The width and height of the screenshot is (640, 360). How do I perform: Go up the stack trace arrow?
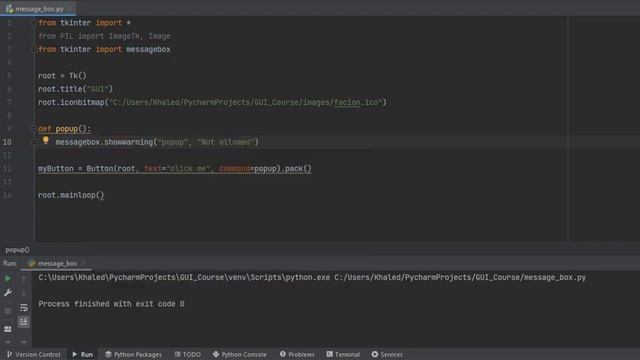pyautogui.click(x=24, y=278)
